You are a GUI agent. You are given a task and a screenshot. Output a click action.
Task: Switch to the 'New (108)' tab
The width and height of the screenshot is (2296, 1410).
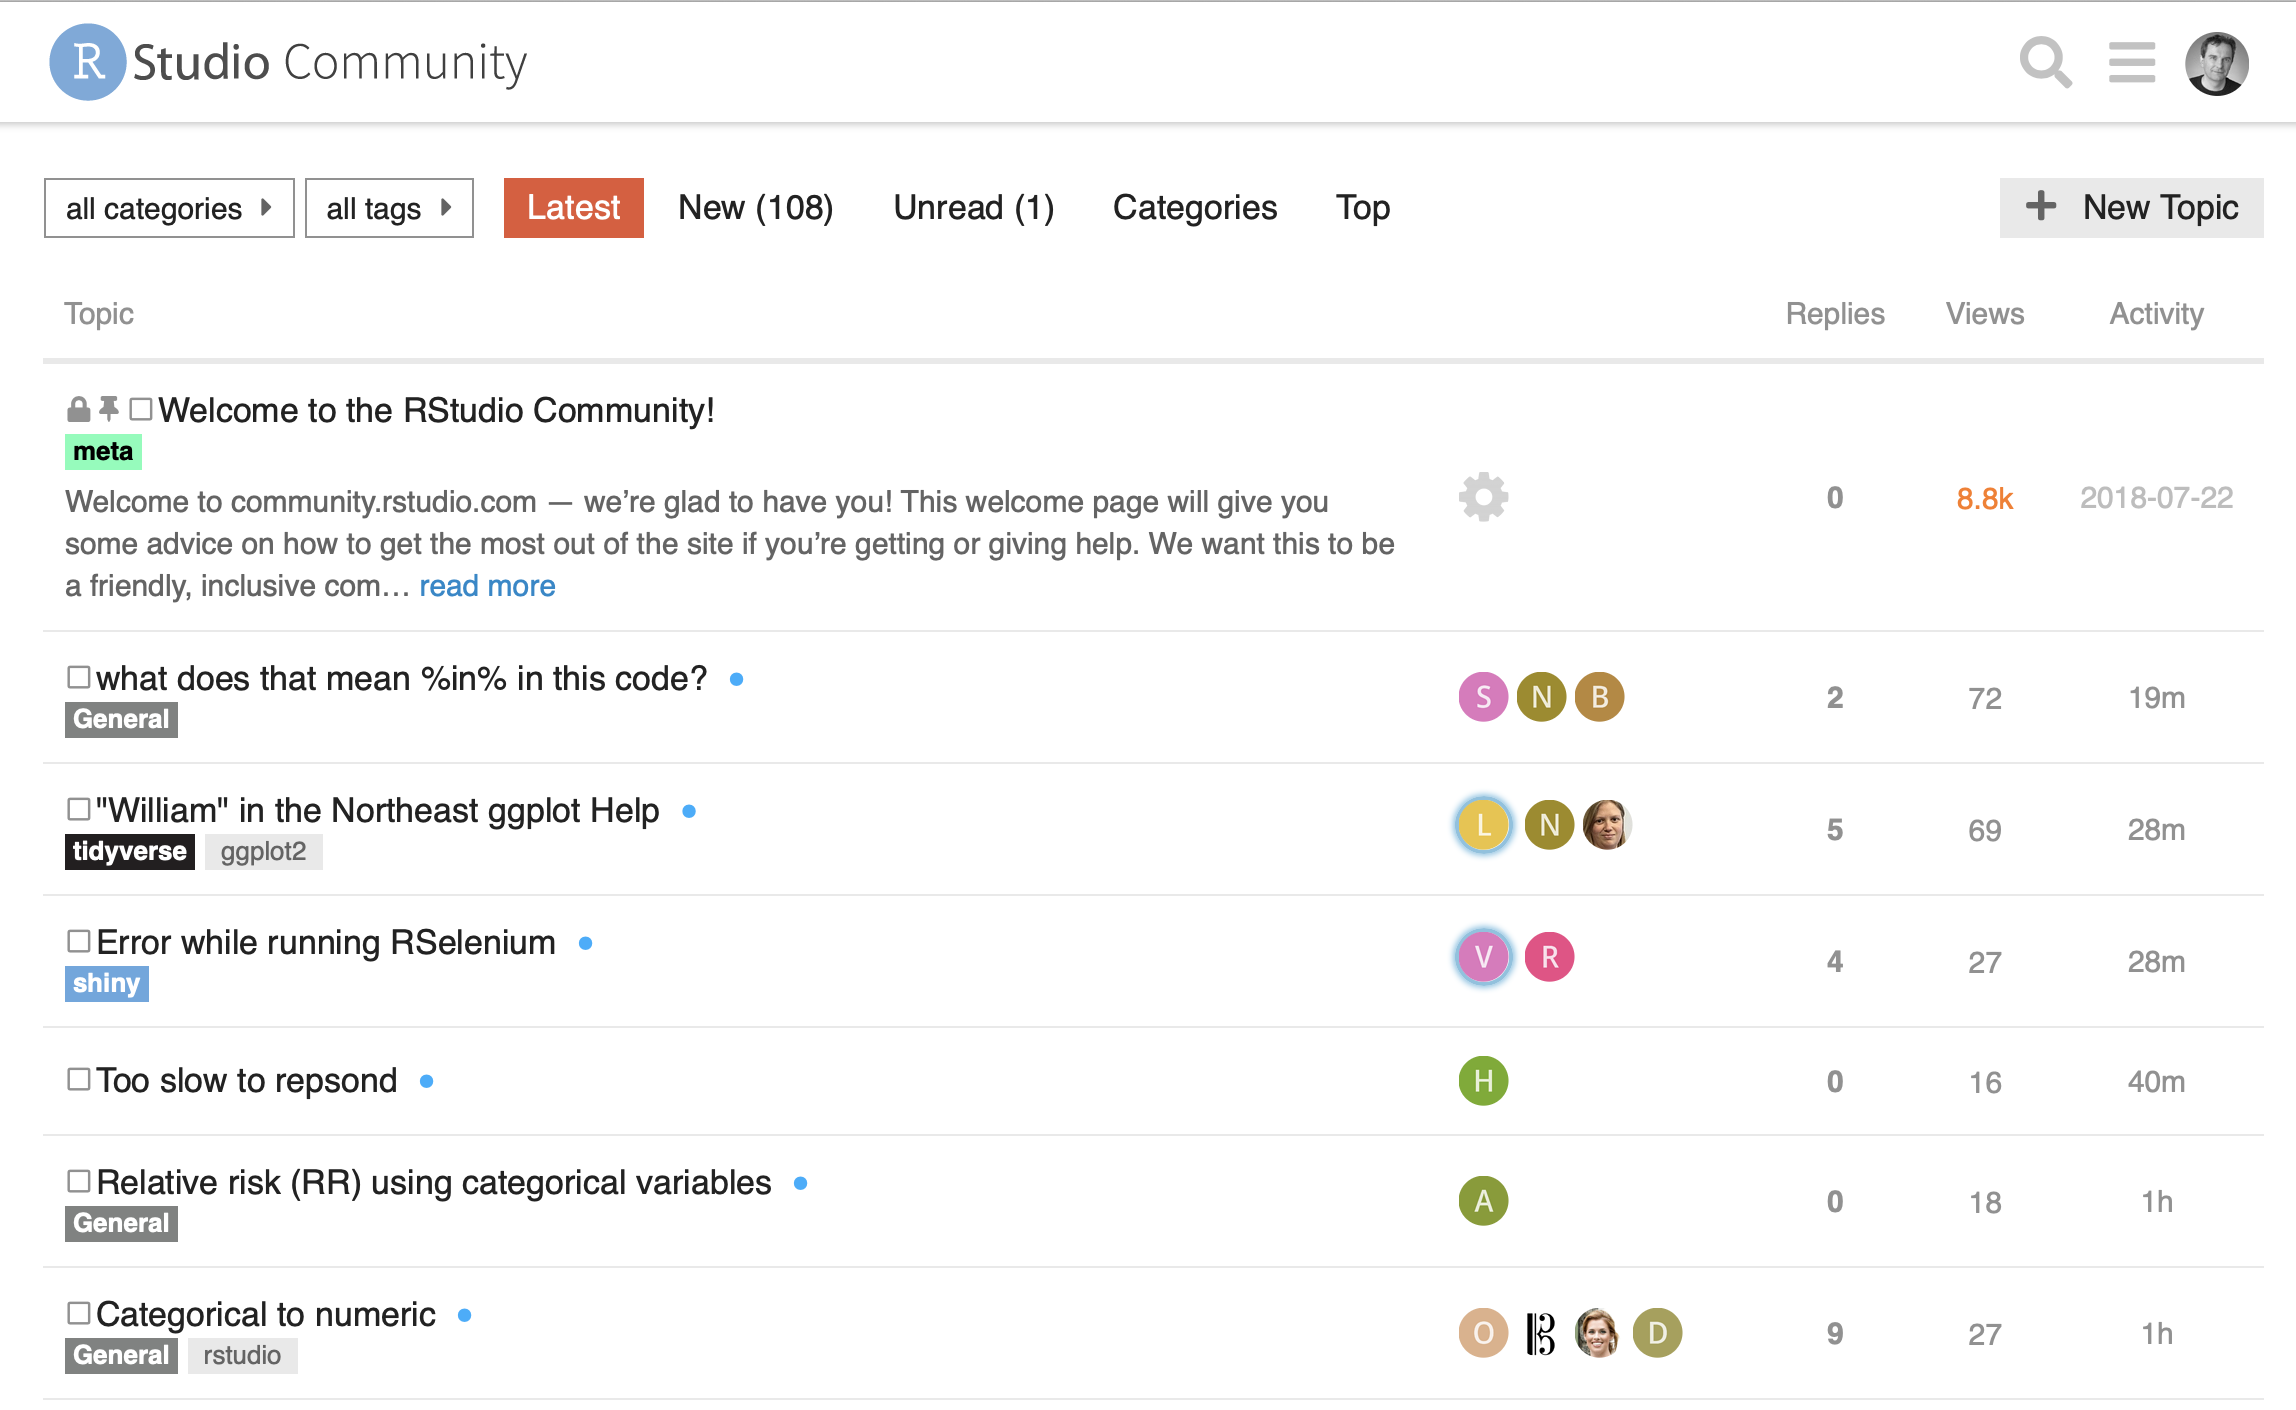coord(755,208)
